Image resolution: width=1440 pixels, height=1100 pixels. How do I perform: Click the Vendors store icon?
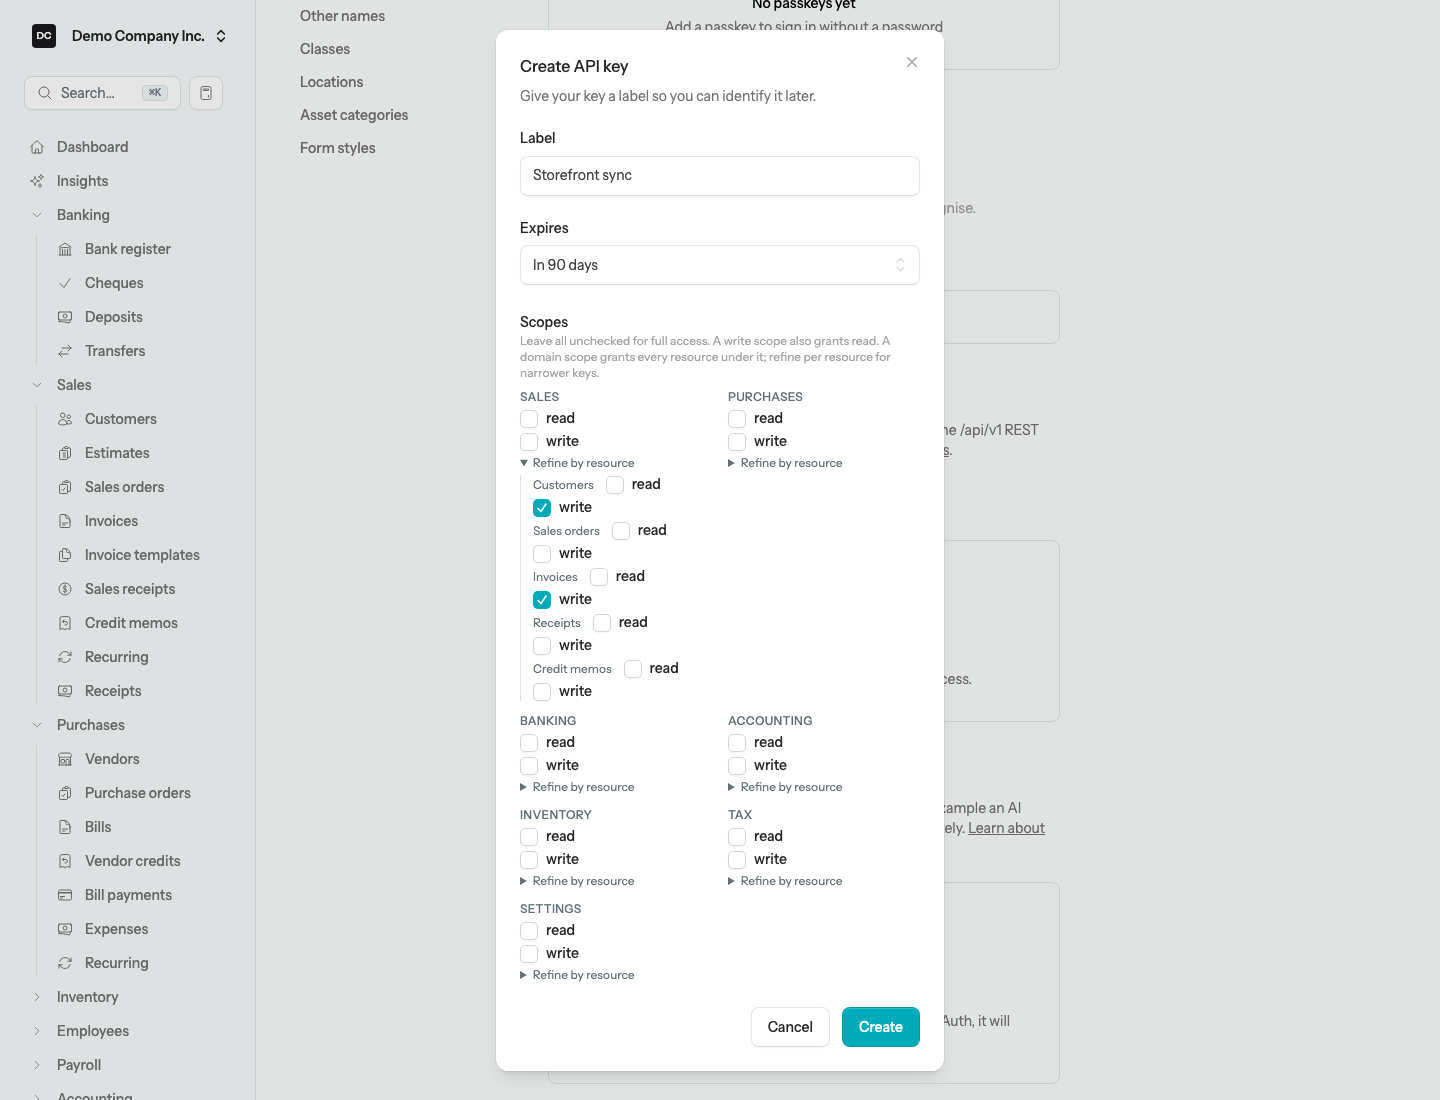65,759
